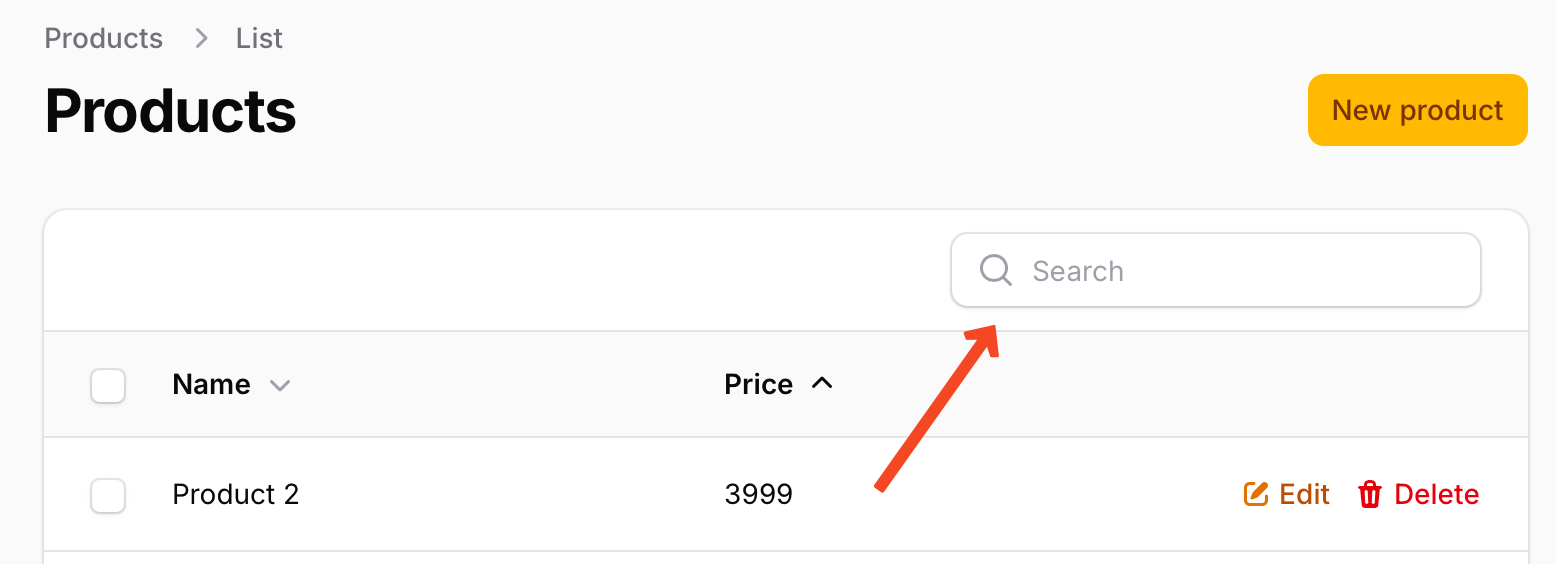Open the Products breadcrumb link
Image resolution: width=1556 pixels, height=564 pixels.
[x=104, y=38]
